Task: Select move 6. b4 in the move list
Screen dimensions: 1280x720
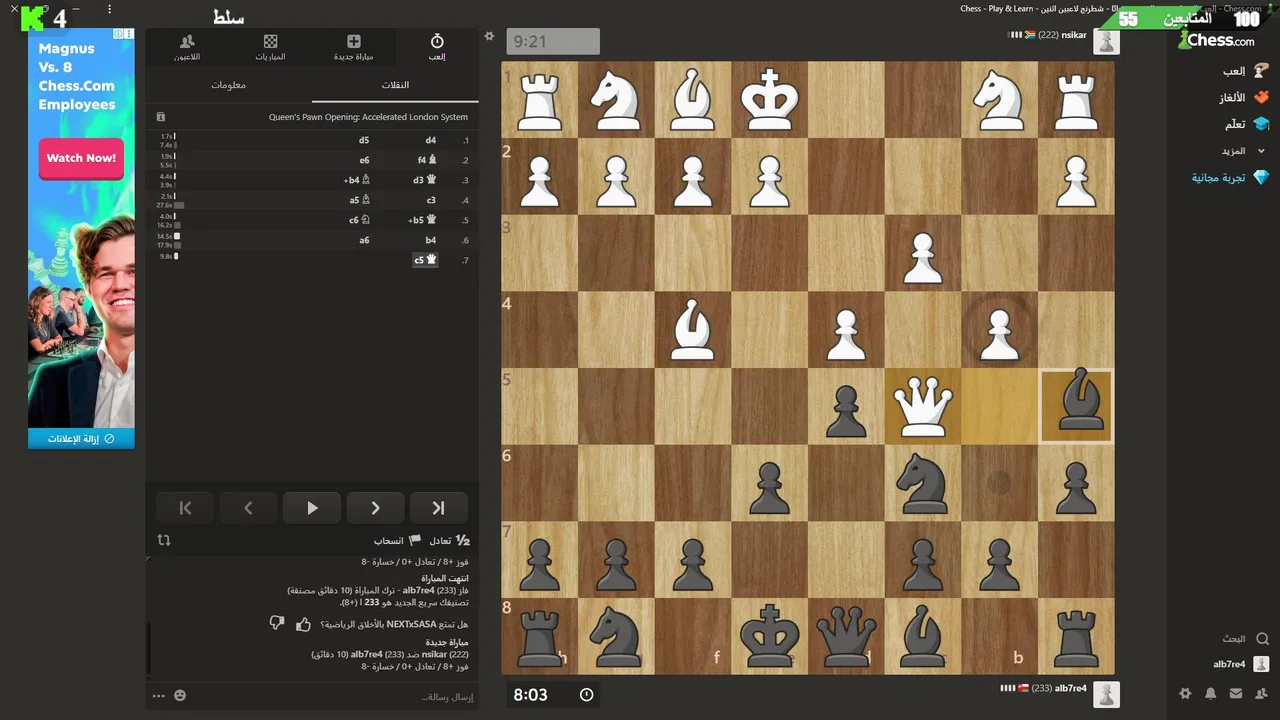Action: 431,240
